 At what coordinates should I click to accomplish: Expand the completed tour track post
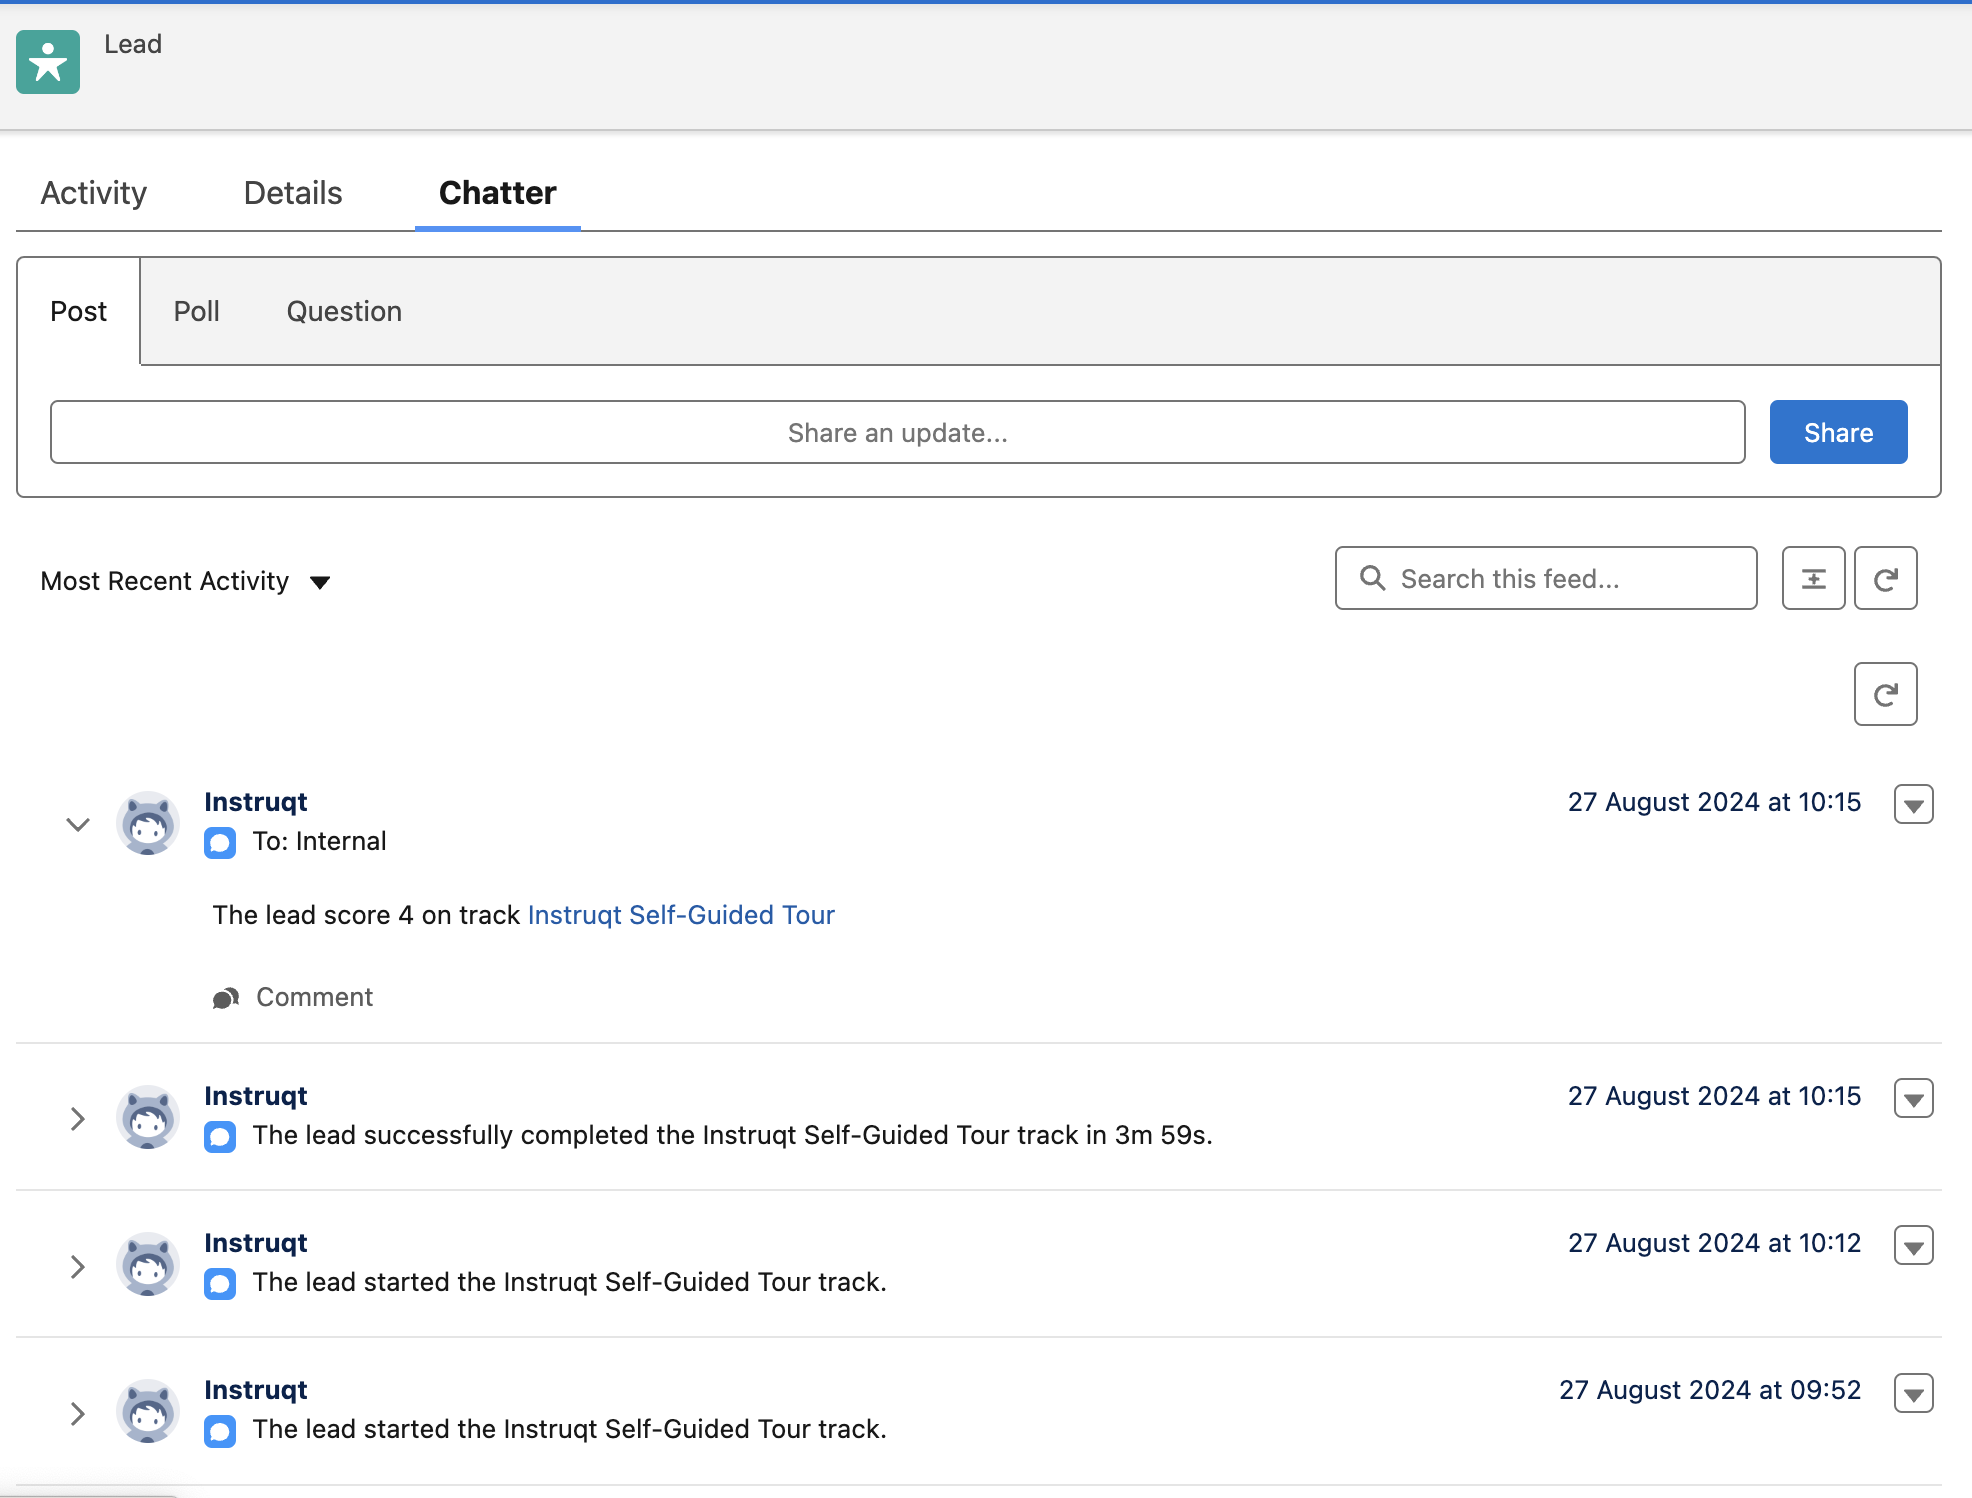coord(78,1118)
